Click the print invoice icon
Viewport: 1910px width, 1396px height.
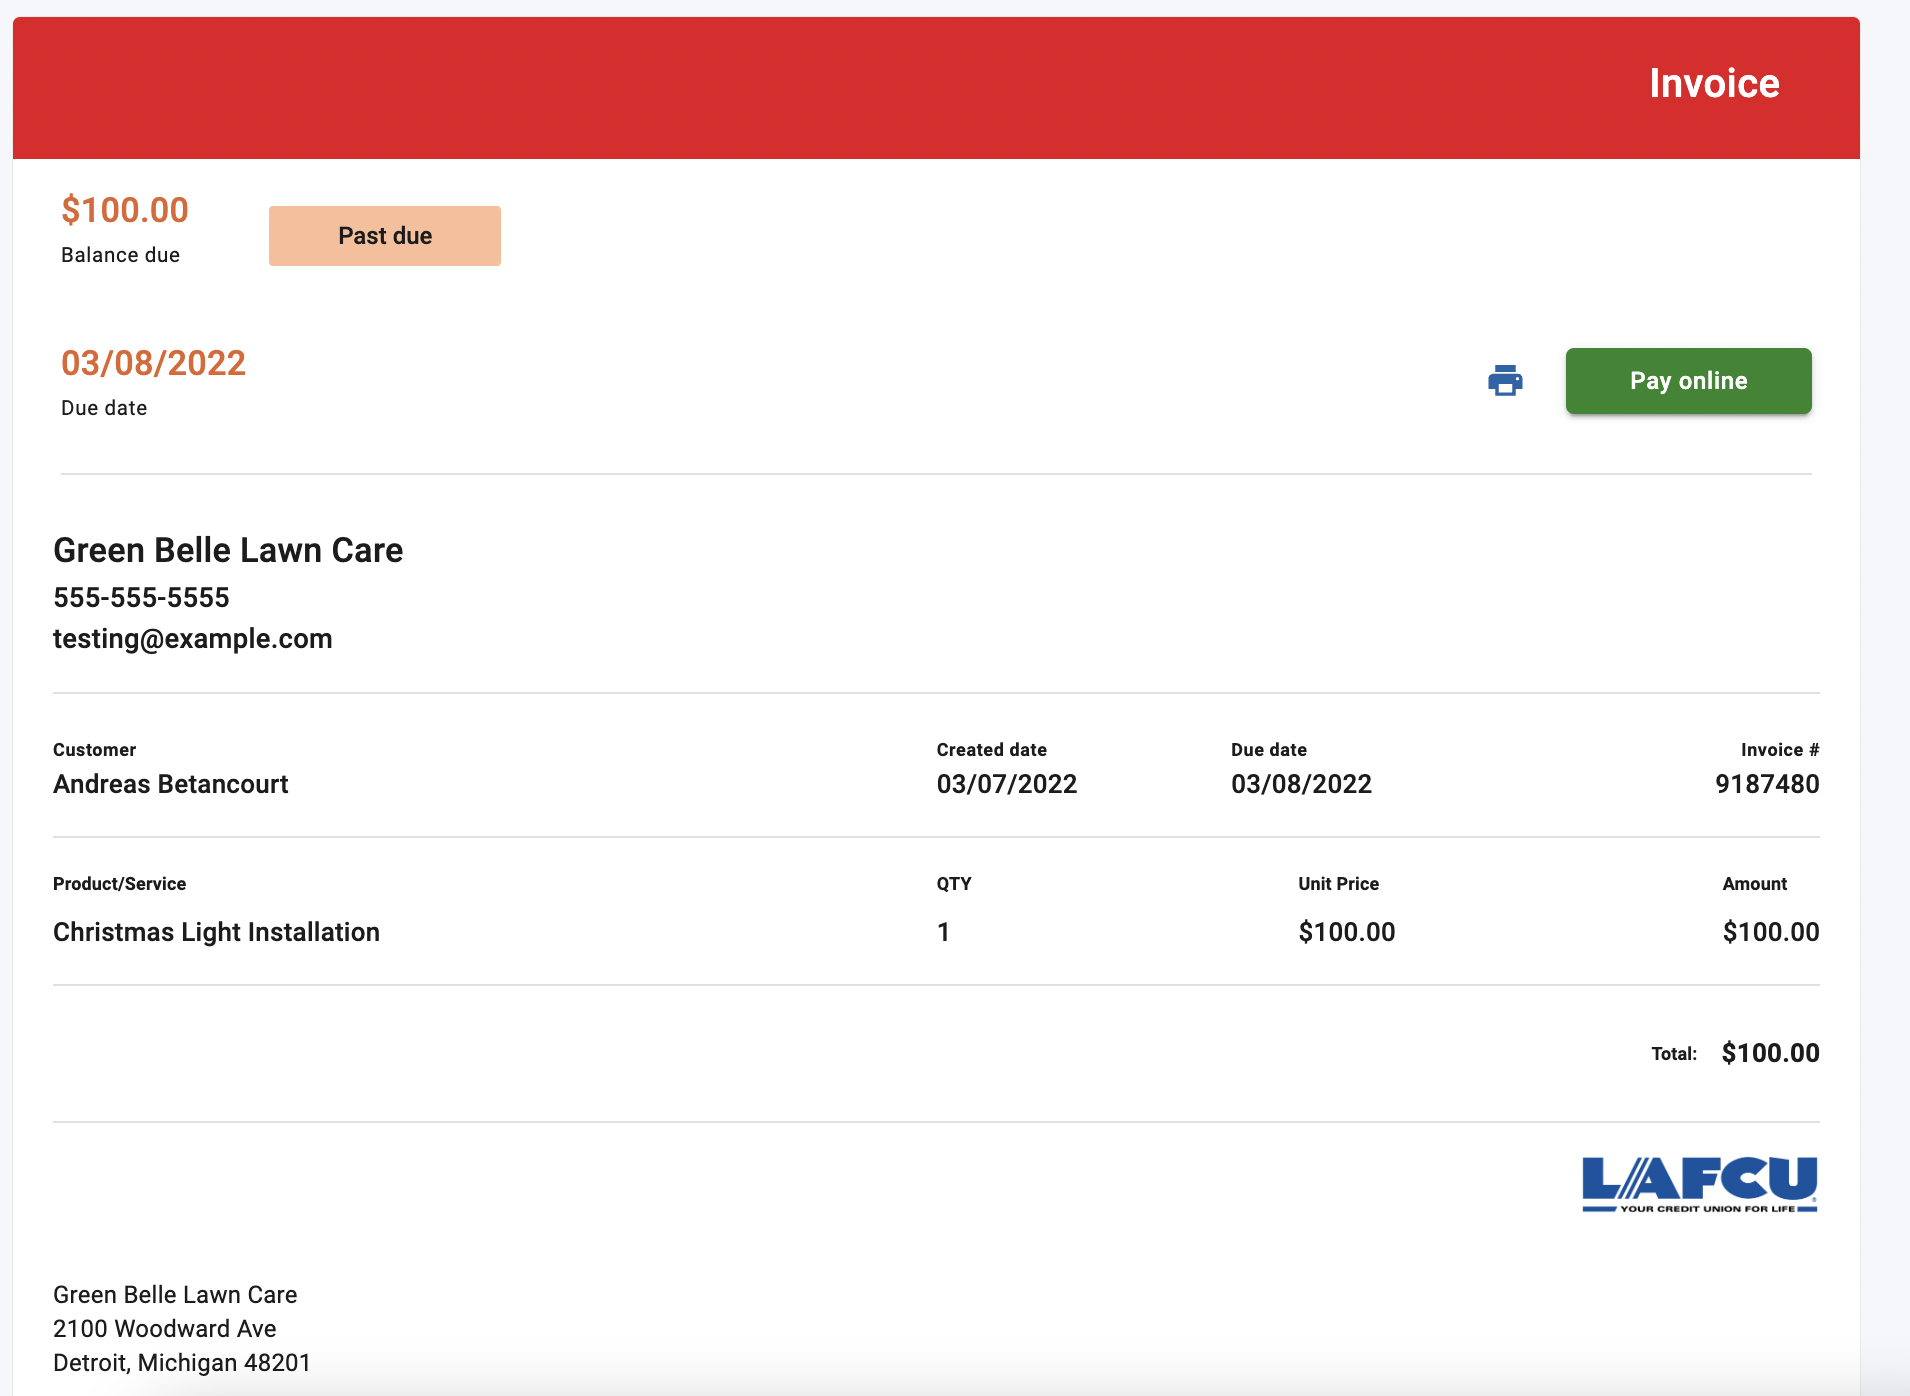pyautogui.click(x=1505, y=381)
